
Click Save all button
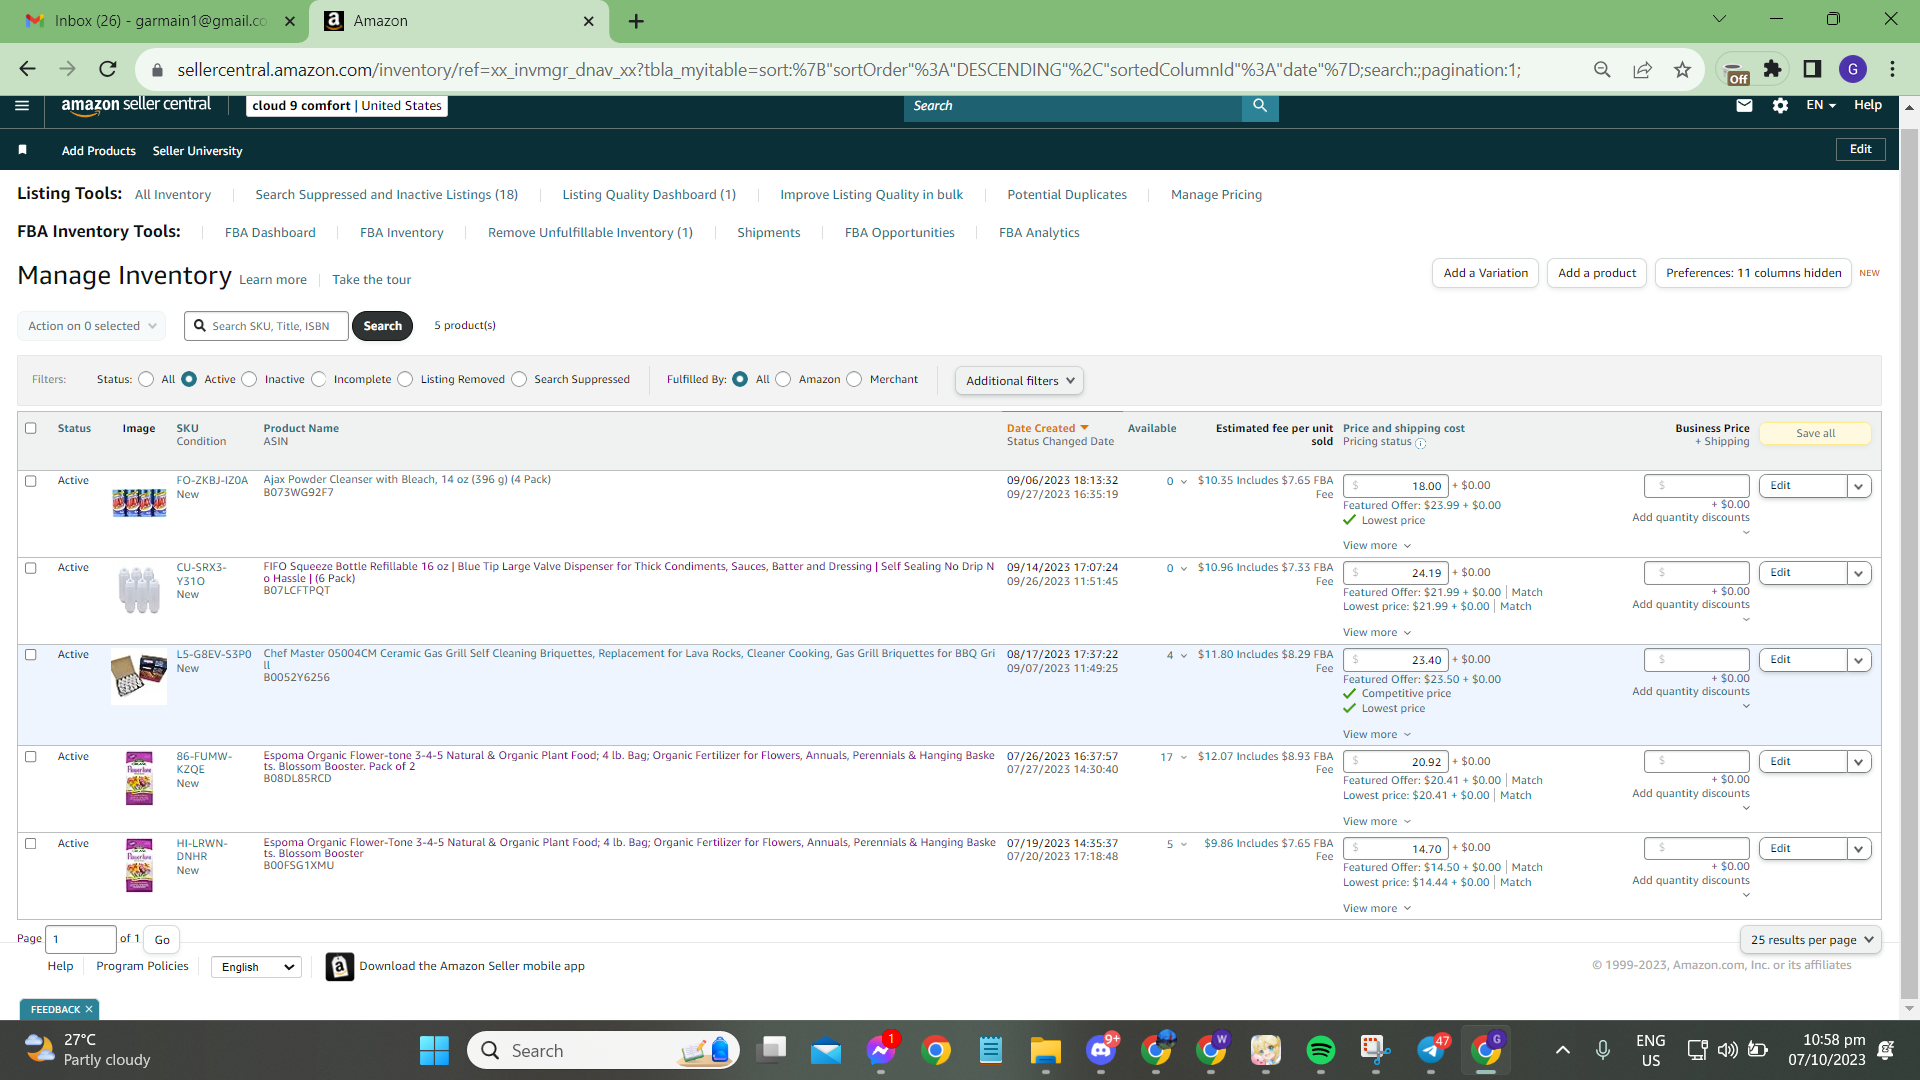tap(1816, 433)
